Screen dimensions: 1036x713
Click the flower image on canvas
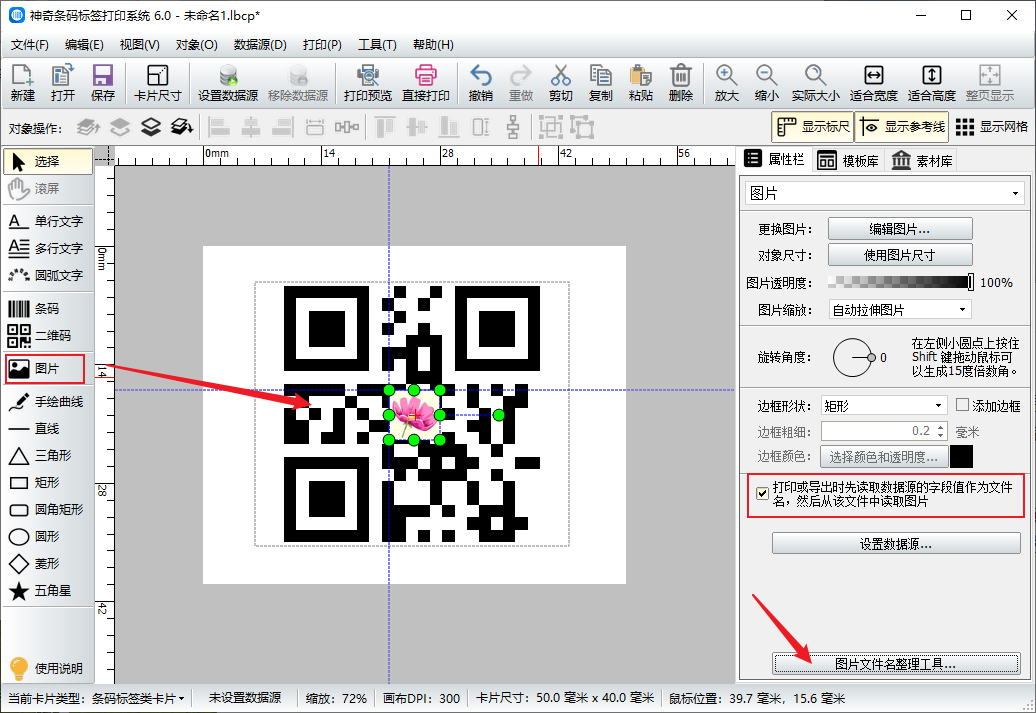tap(414, 415)
